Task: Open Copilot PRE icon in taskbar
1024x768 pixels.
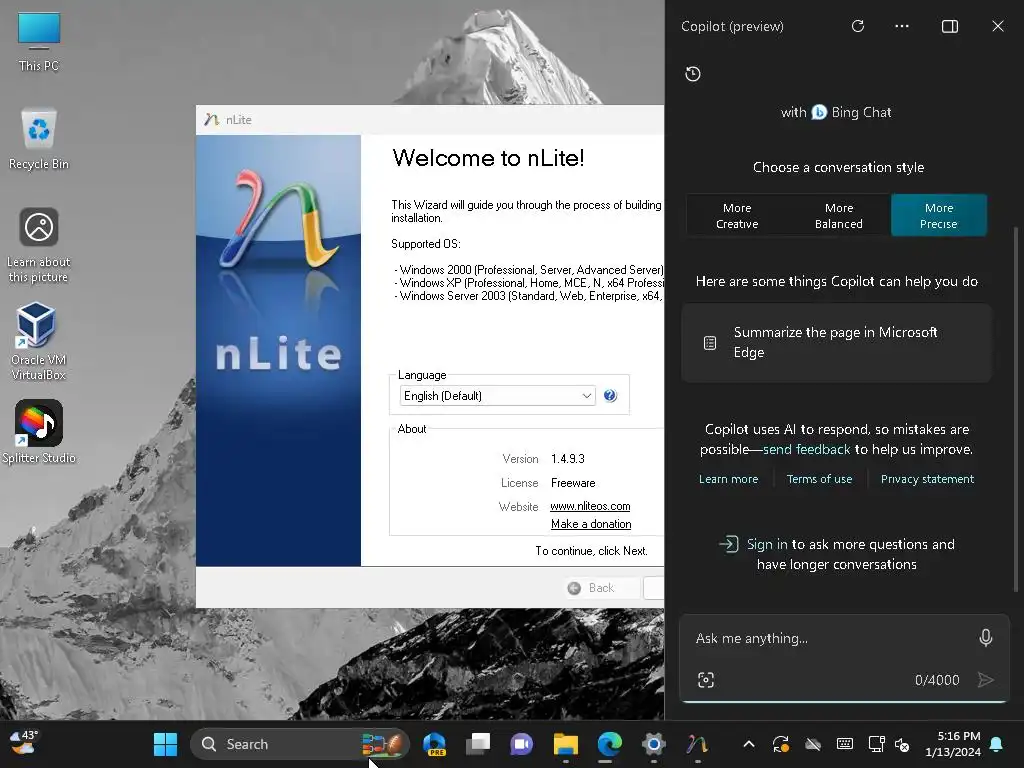Action: point(434,744)
